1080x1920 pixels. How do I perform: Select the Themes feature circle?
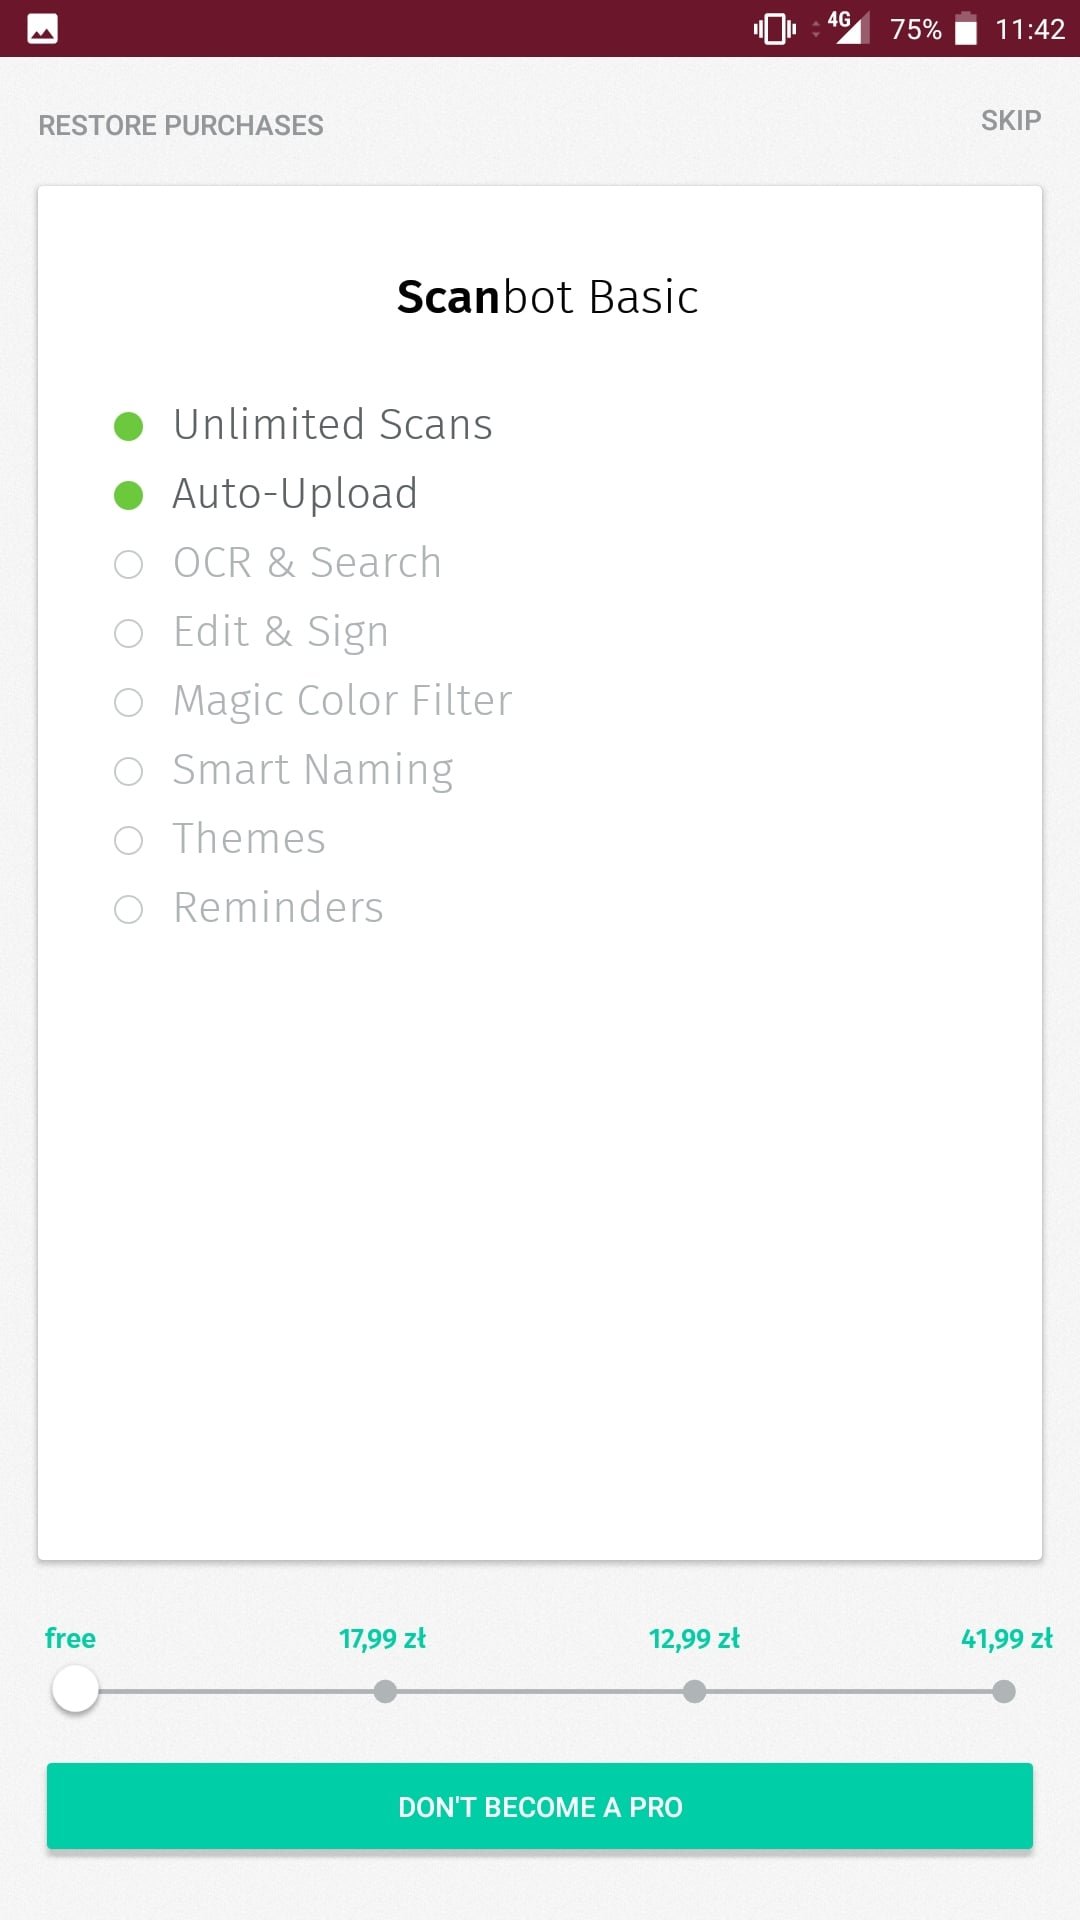(x=129, y=840)
